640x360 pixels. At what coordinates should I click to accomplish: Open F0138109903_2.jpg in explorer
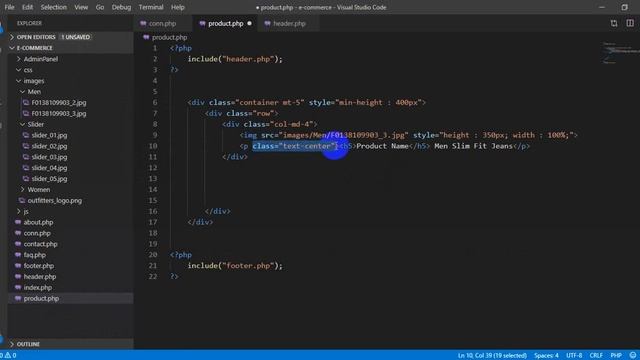pyautogui.click(x=59, y=103)
